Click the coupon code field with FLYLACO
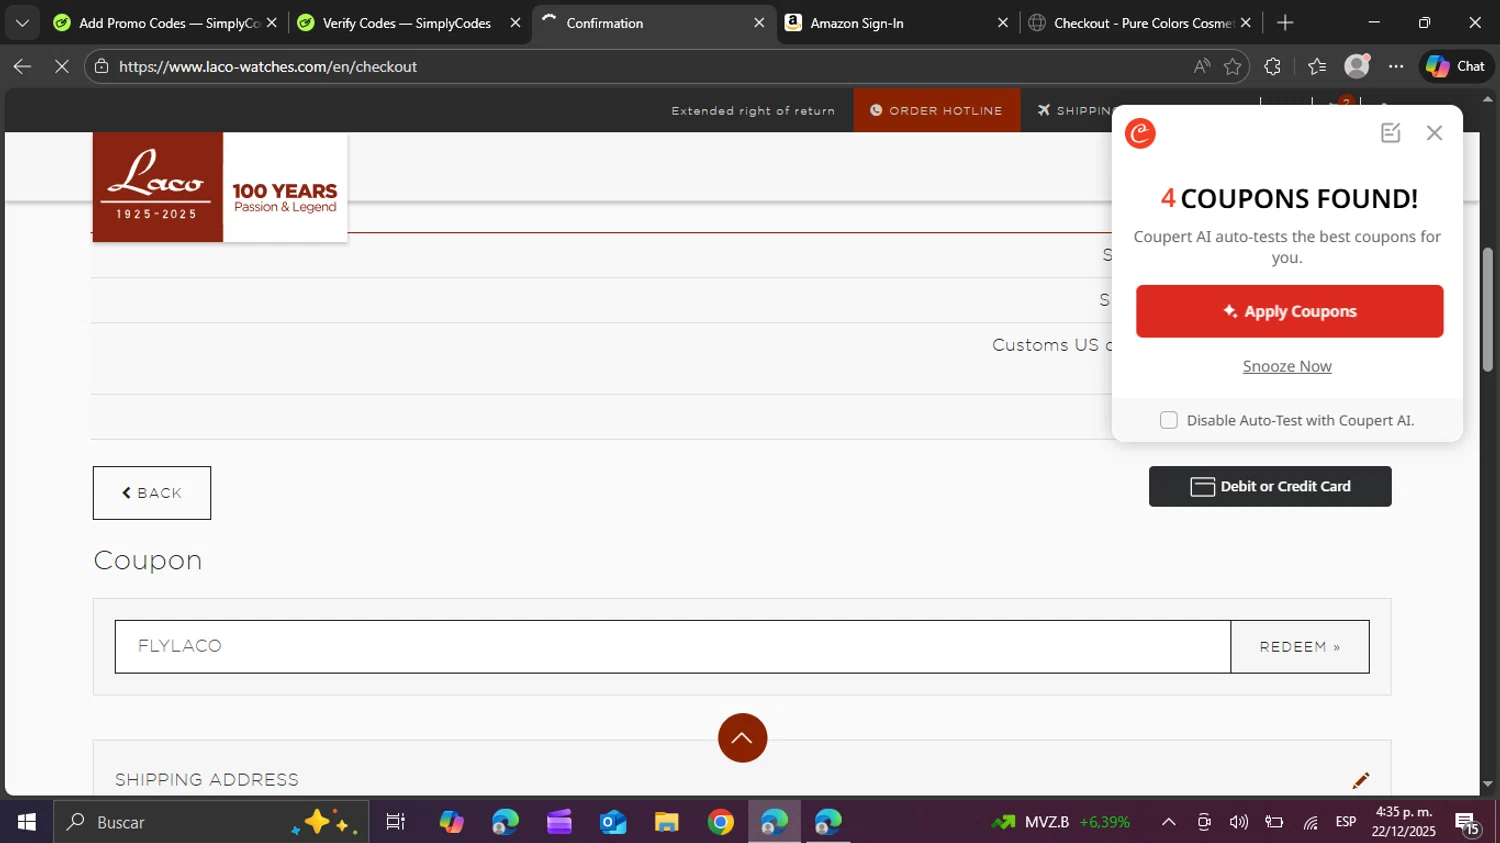The height and width of the screenshot is (843, 1500). point(672,646)
